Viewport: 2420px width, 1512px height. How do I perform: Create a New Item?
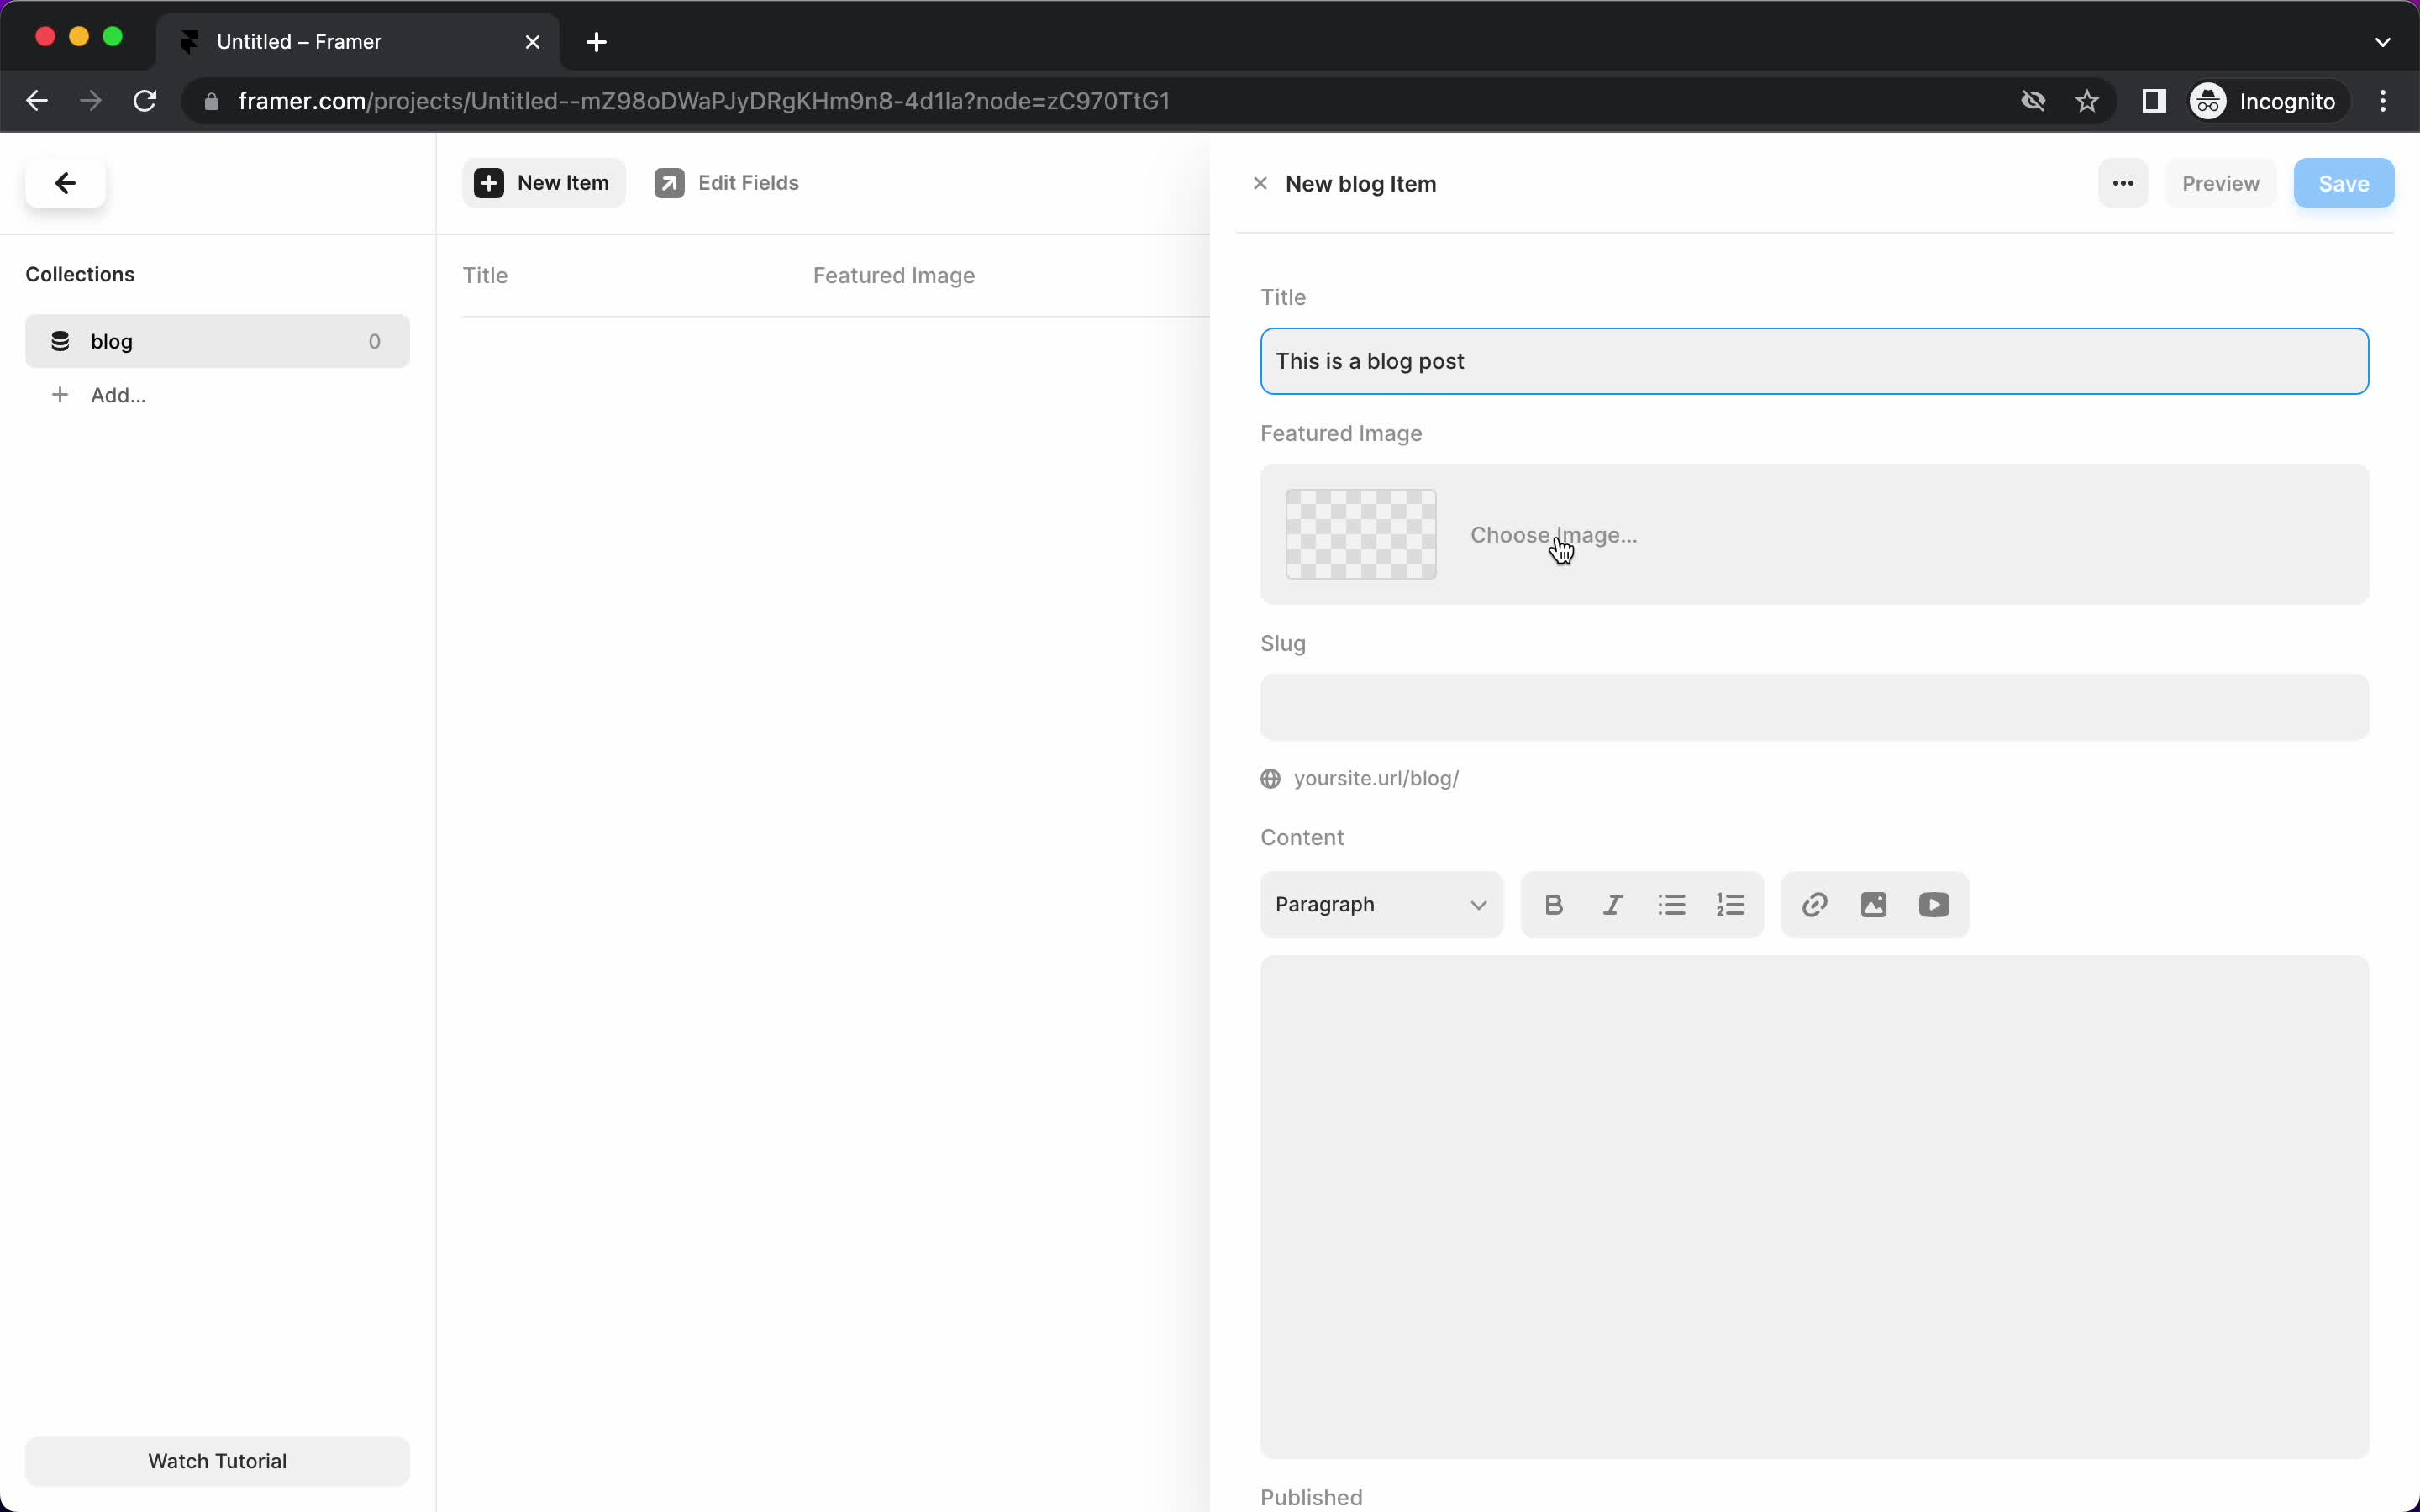543,183
